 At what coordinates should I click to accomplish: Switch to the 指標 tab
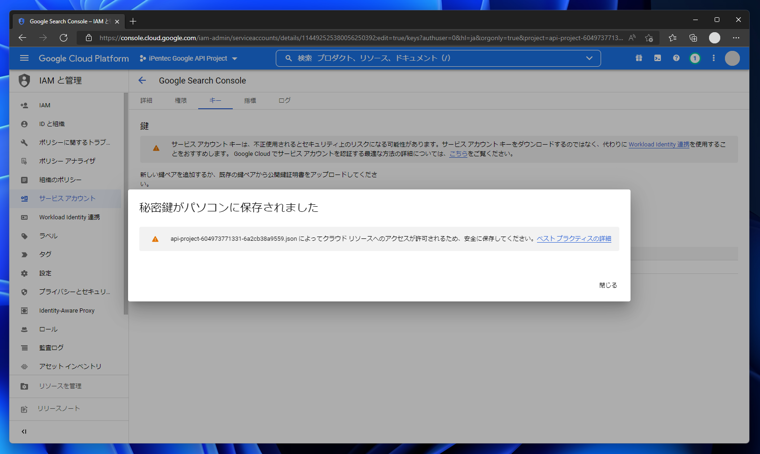250,101
